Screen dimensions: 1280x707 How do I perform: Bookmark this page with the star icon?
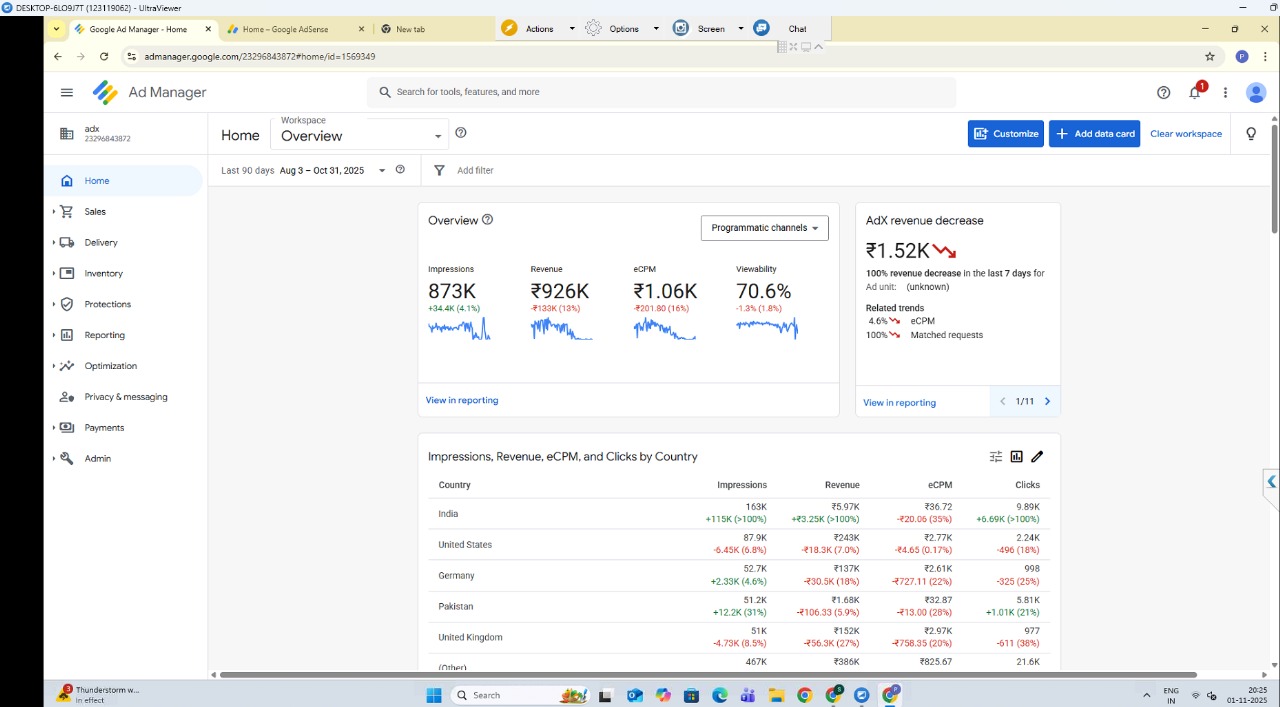click(1210, 57)
